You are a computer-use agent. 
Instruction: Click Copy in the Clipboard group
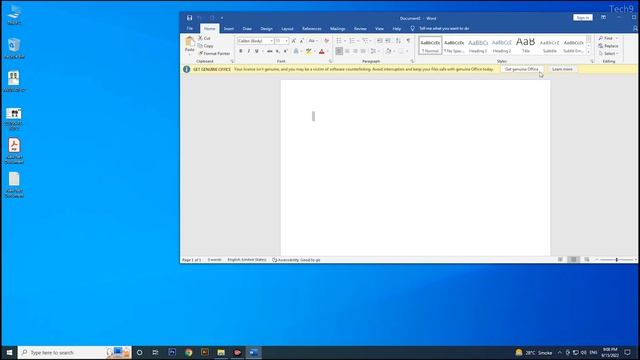pyautogui.click(x=206, y=46)
